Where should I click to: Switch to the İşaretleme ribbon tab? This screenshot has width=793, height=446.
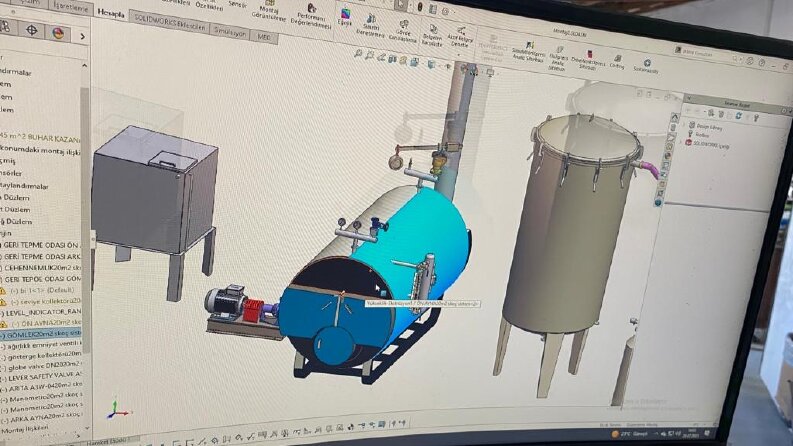tap(71, 8)
